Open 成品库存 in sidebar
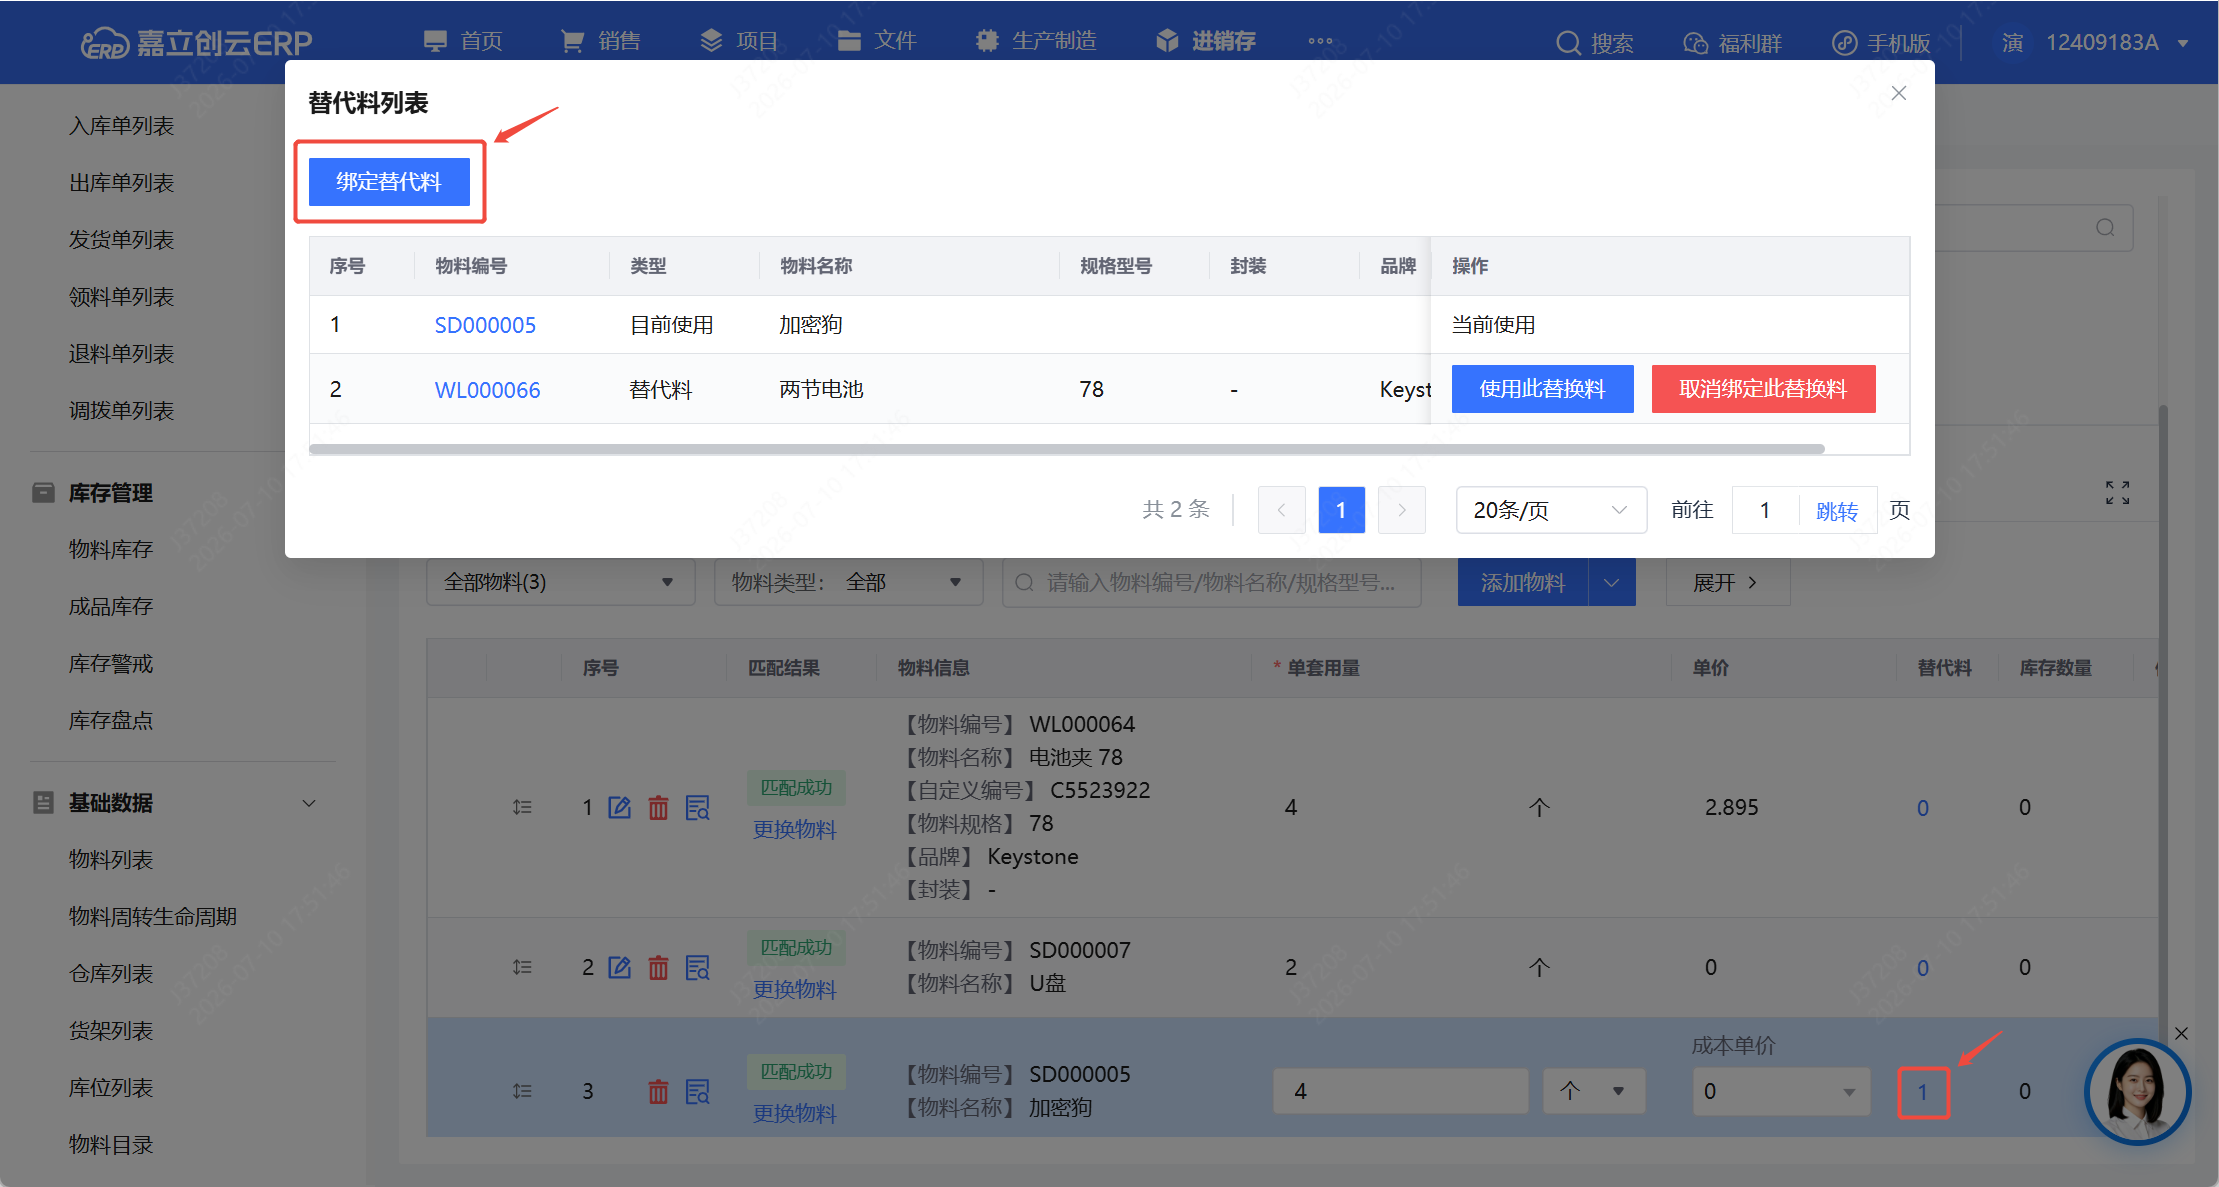 click(110, 606)
